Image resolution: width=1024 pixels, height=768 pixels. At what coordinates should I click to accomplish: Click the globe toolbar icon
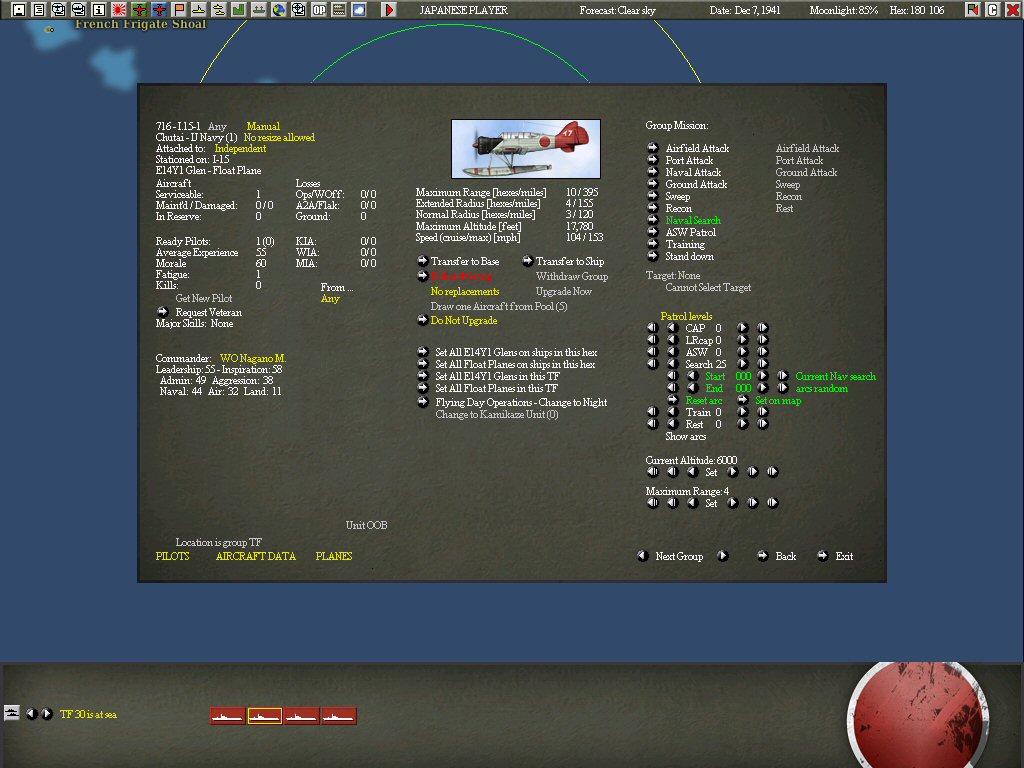[279, 10]
